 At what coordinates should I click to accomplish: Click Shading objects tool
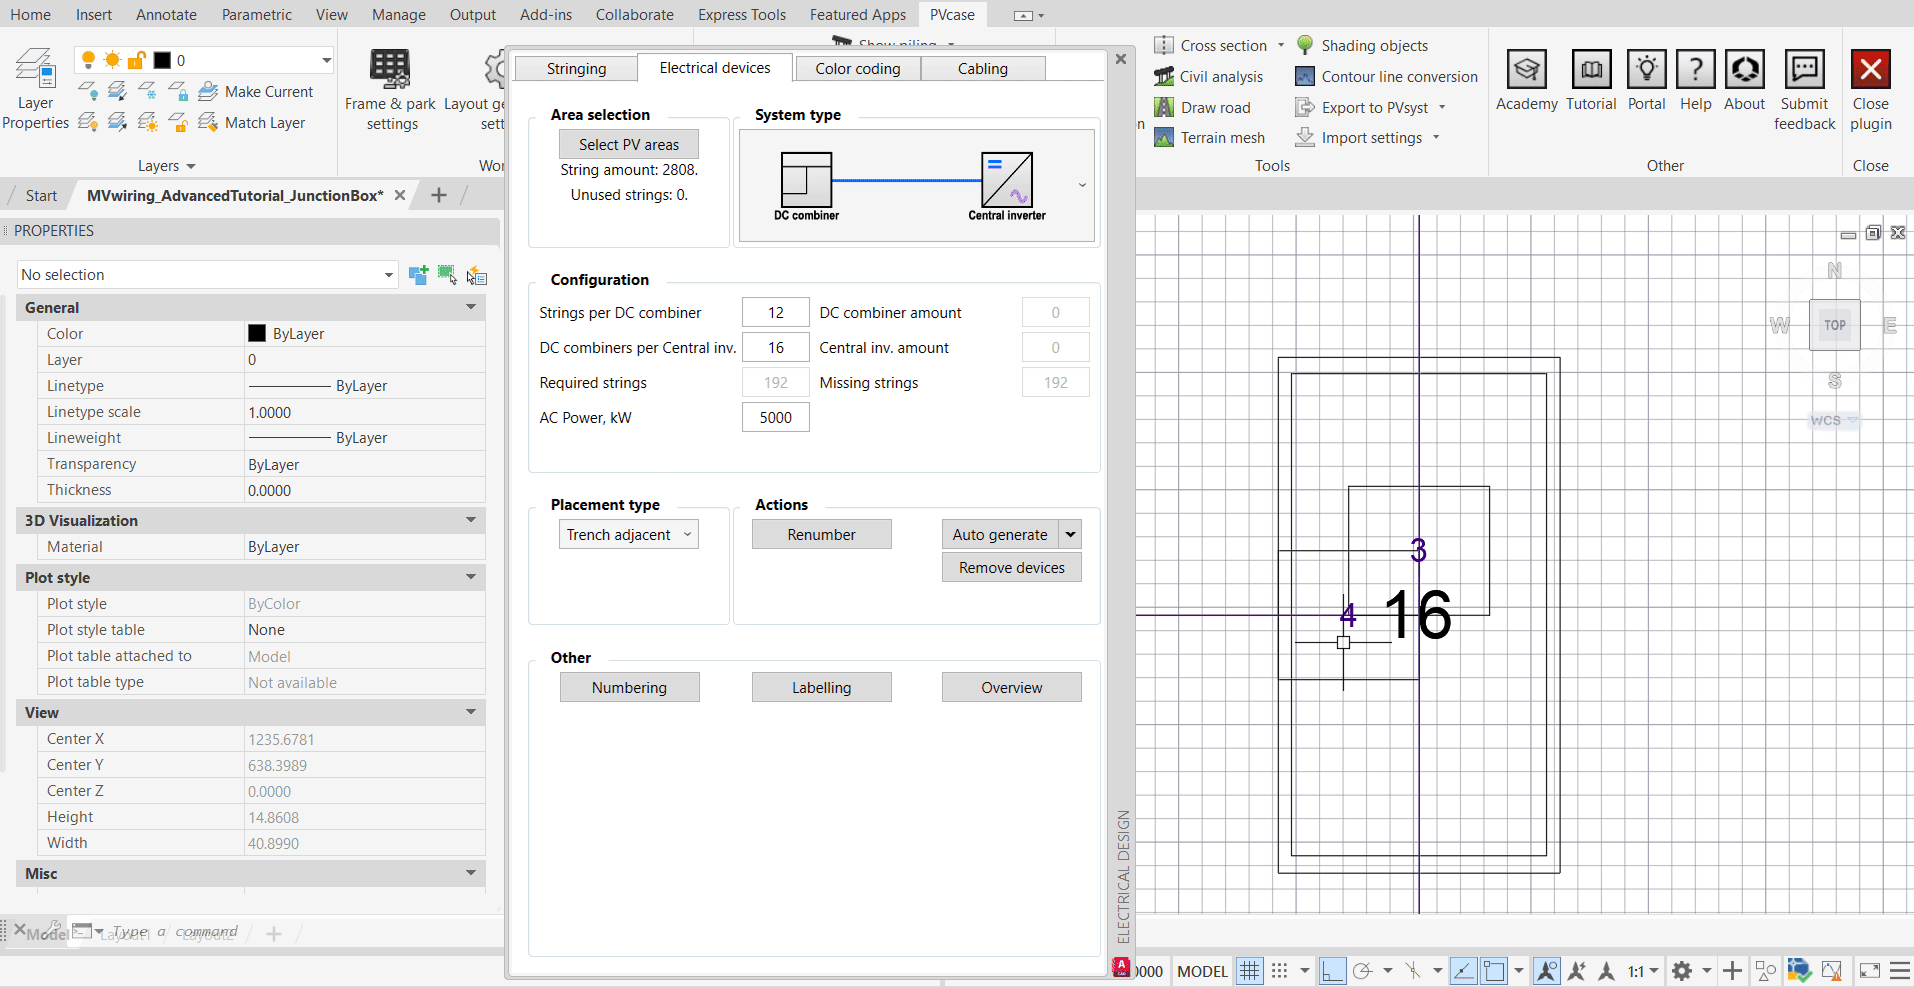pyautogui.click(x=1362, y=46)
